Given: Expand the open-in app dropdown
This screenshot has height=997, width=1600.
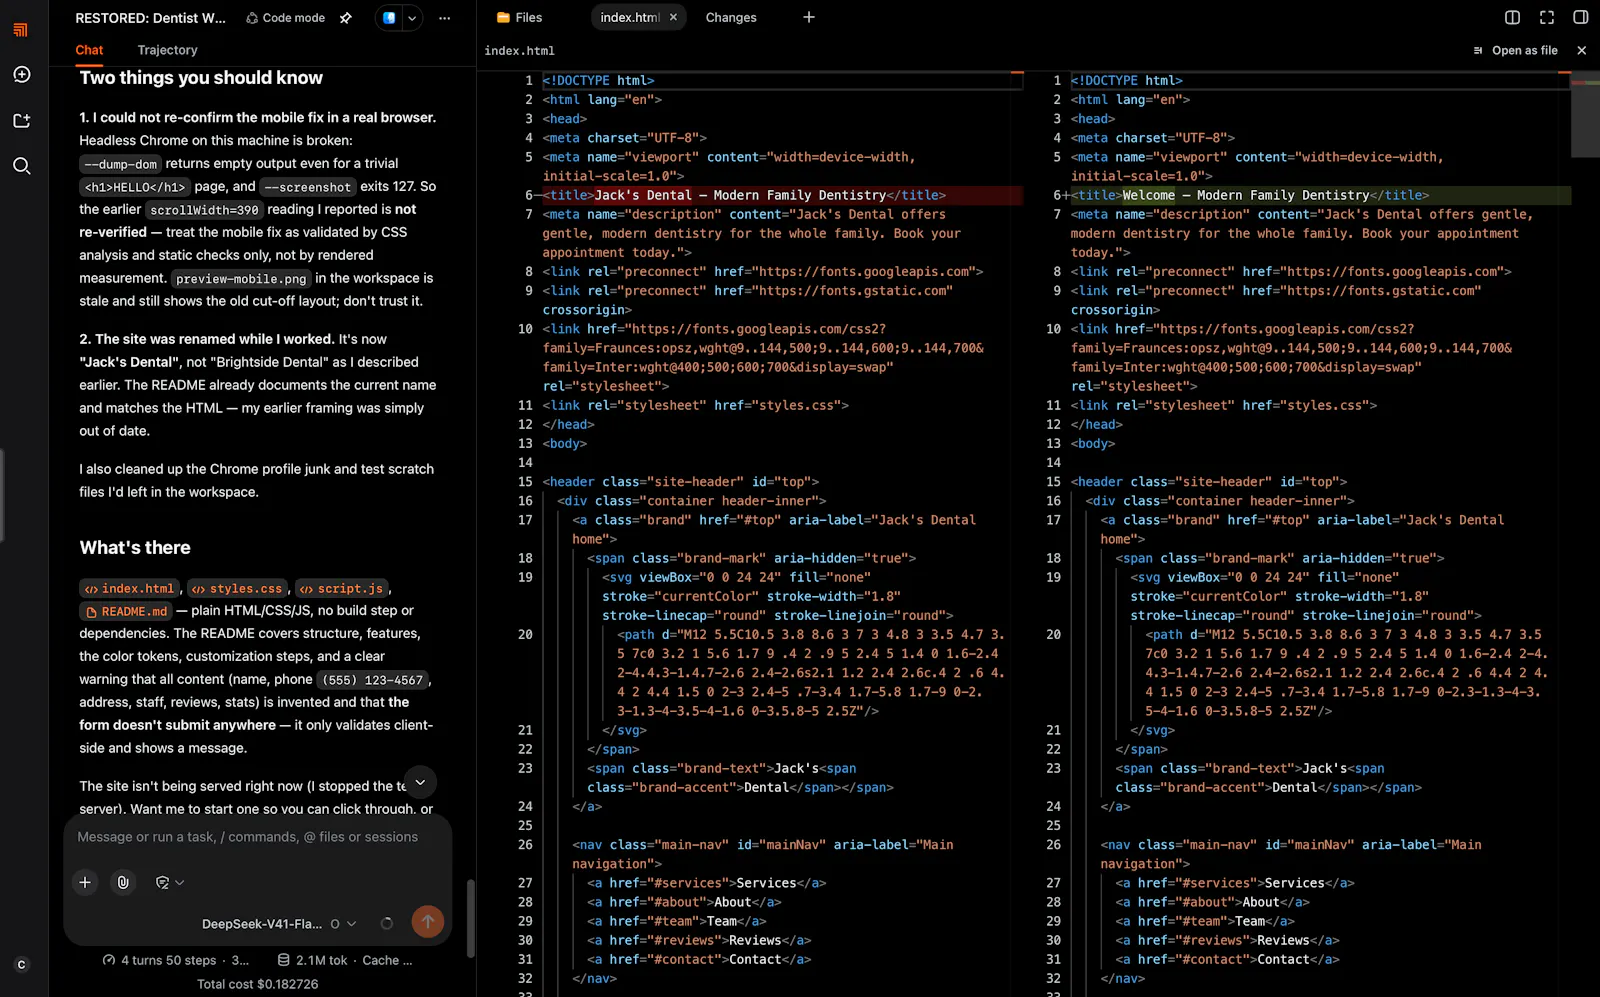Looking at the screenshot, I should (x=411, y=18).
